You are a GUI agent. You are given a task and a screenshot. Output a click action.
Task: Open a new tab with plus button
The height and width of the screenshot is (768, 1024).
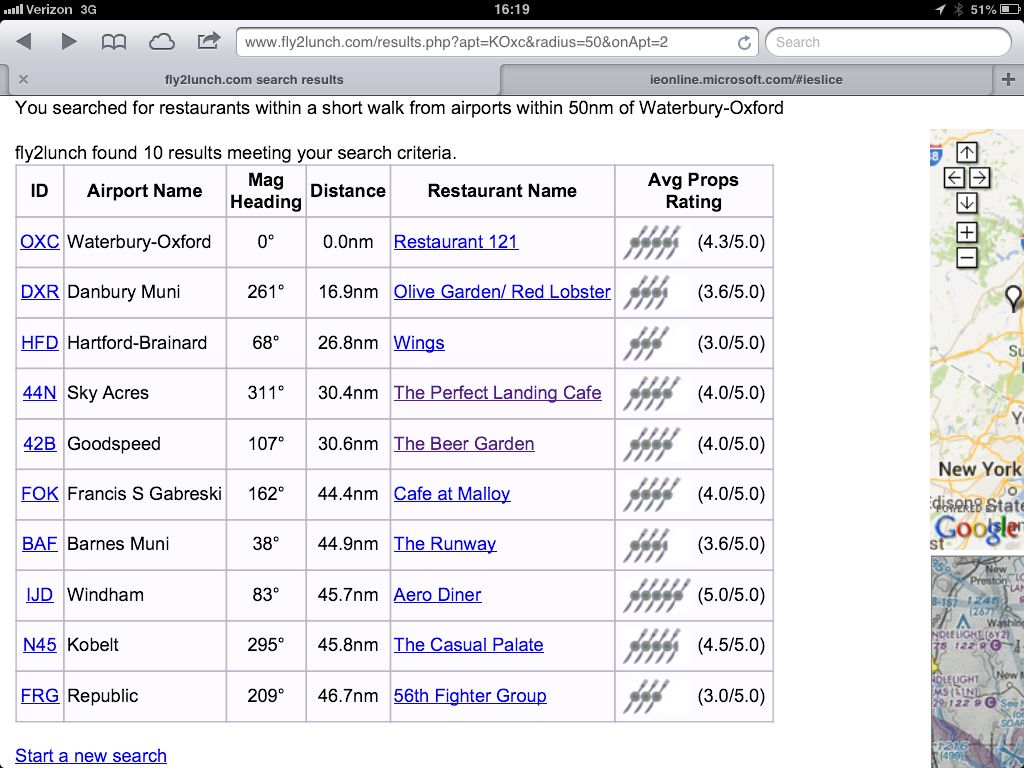tap(1008, 80)
